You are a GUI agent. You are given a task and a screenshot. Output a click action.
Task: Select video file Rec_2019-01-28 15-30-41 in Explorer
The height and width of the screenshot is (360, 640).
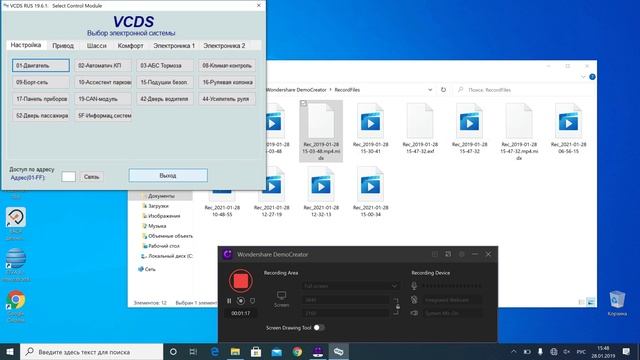click(x=370, y=129)
